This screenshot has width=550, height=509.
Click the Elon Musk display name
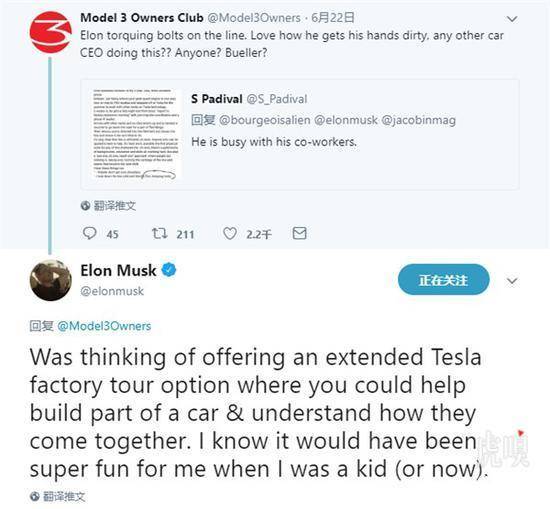click(118, 270)
